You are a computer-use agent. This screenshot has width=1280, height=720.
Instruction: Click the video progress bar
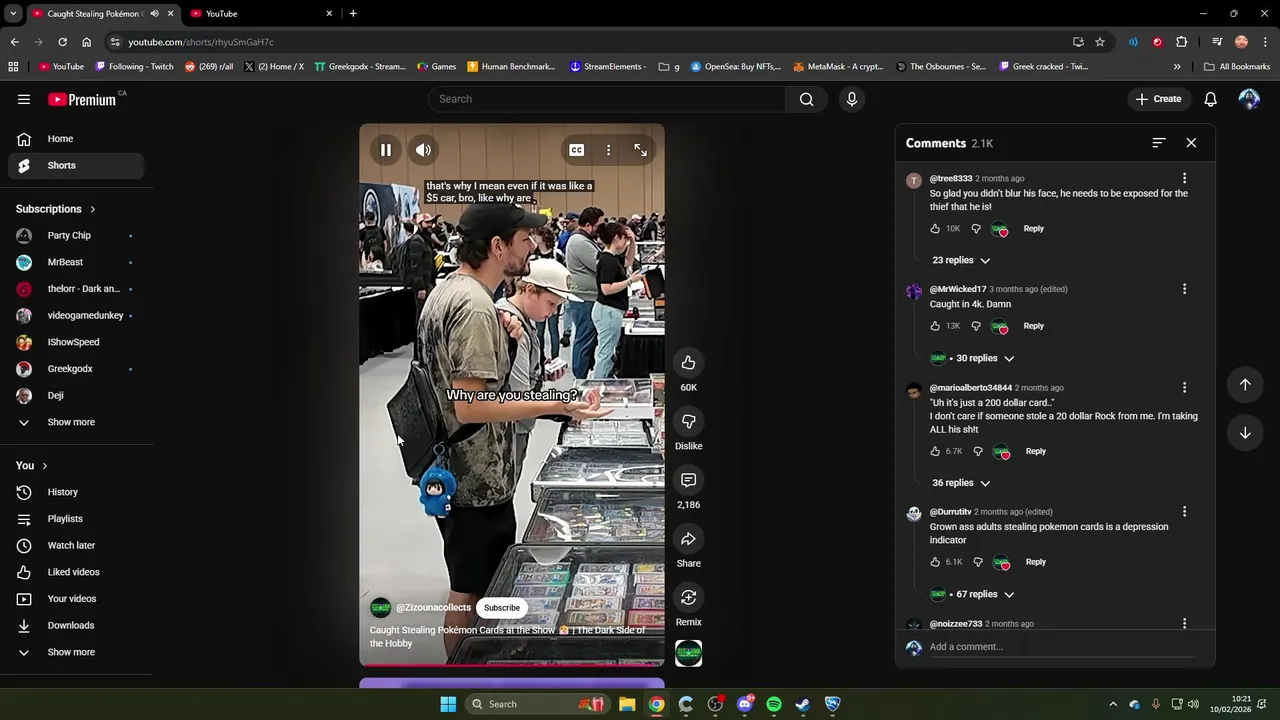pos(512,665)
